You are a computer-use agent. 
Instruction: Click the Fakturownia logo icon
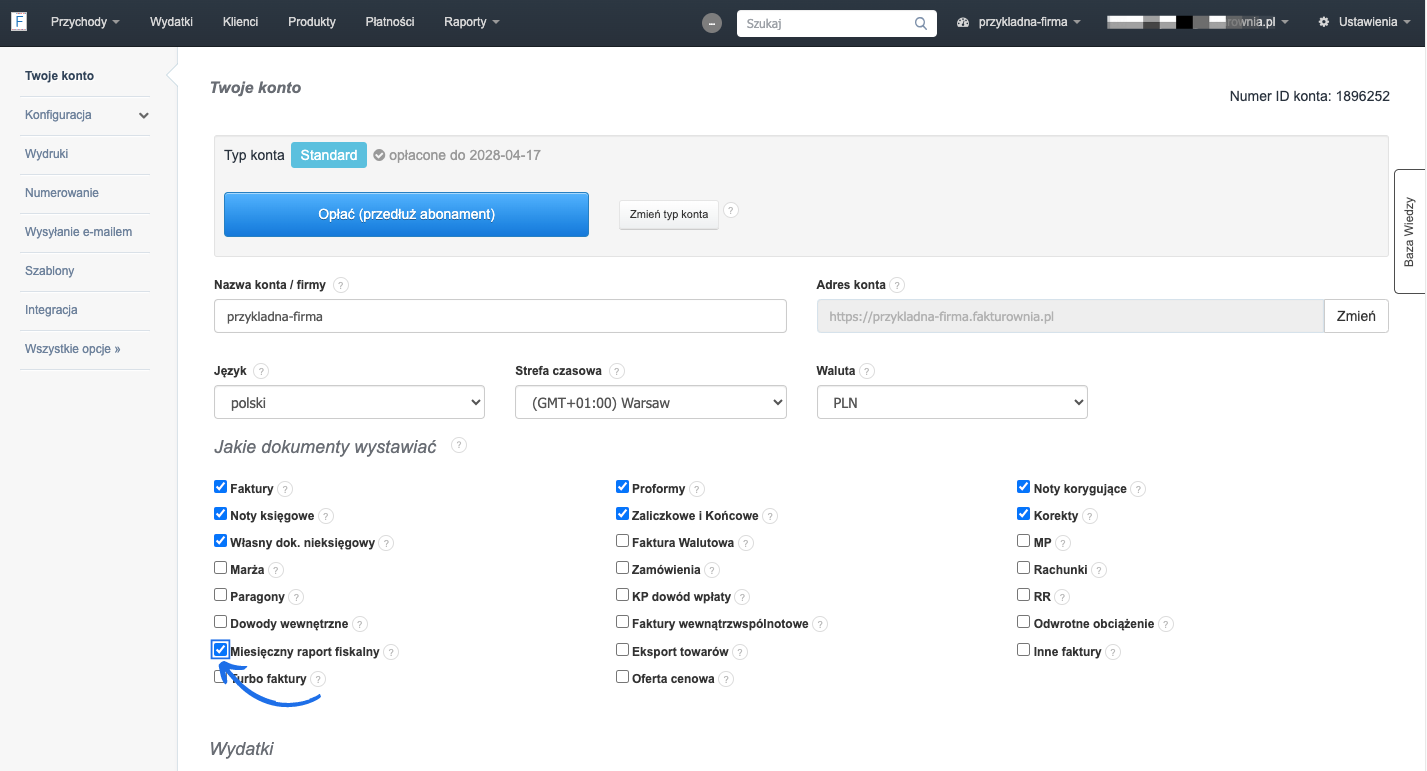tap(19, 22)
